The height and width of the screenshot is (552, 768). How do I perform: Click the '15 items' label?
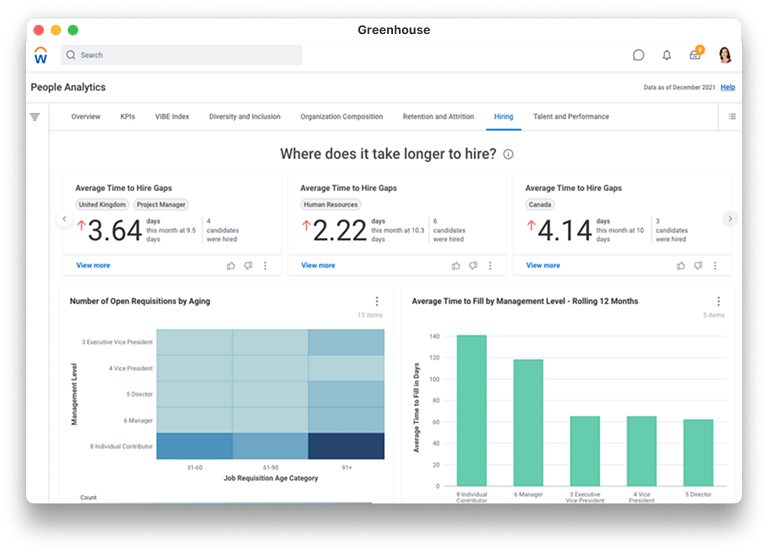[370, 315]
